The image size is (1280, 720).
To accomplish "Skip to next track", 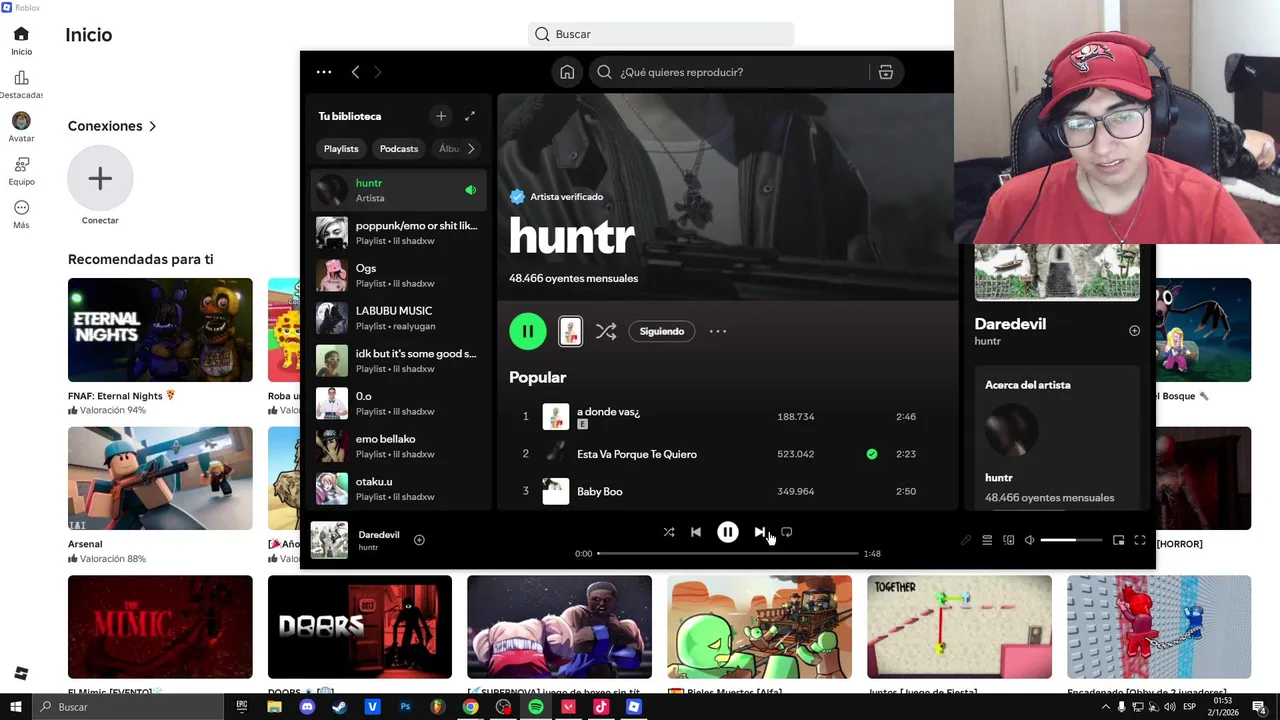I will [760, 532].
